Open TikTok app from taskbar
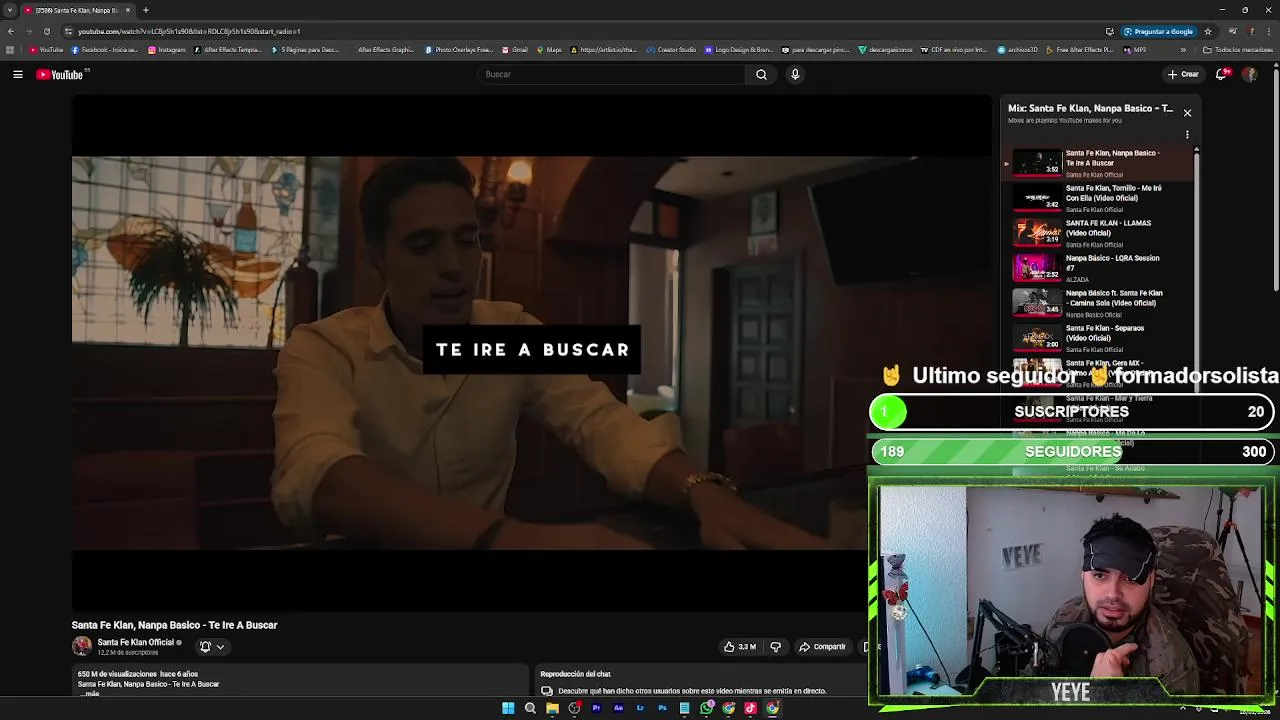1280x720 pixels. [750, 708]
